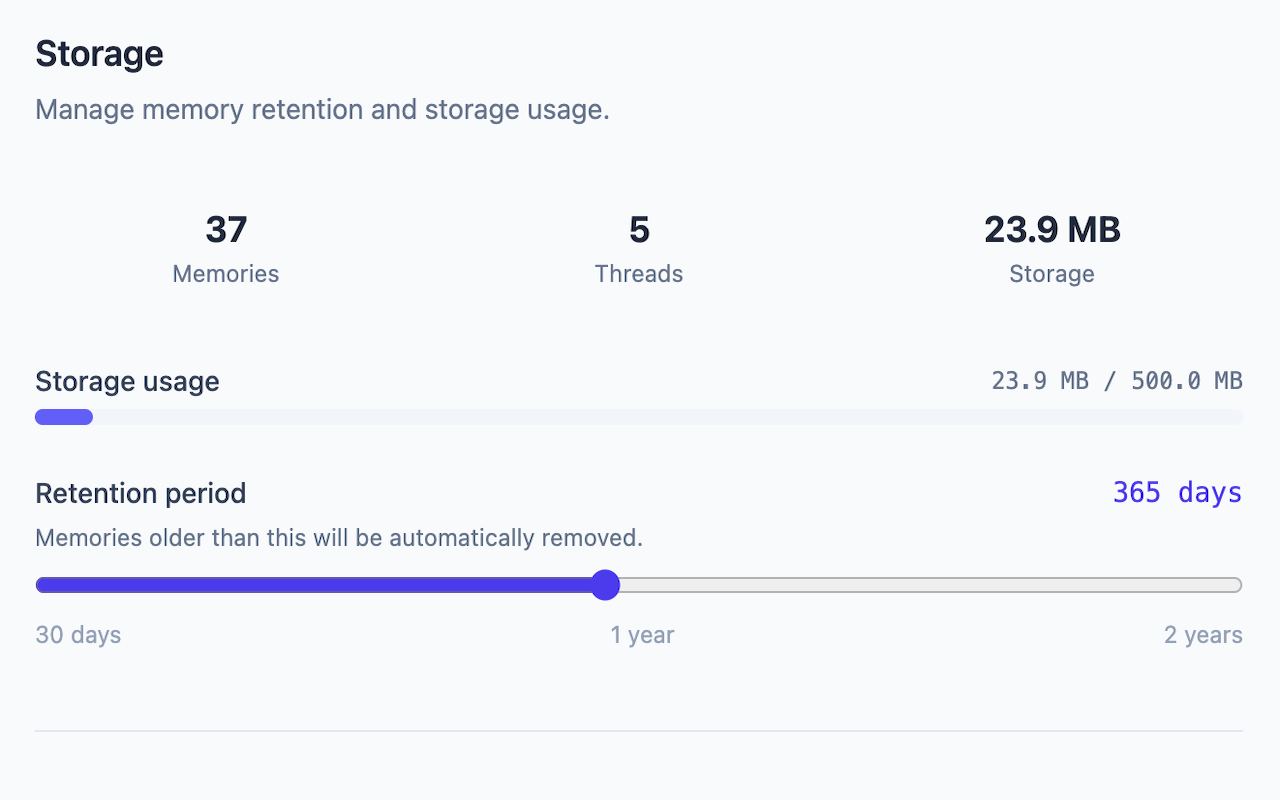Click the "23.9 MB / 500.0 MB" usage text

1117,381
